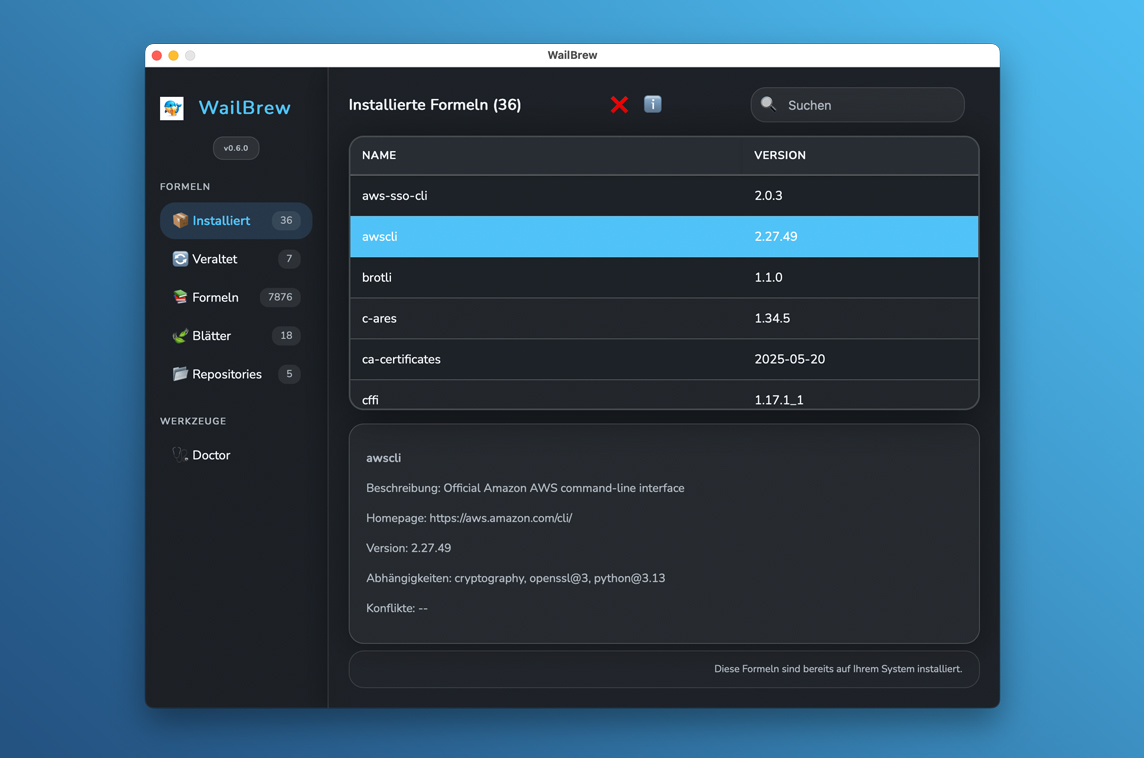
Task: Click the Repositories folder icon
Action: (x=180, y=374)
